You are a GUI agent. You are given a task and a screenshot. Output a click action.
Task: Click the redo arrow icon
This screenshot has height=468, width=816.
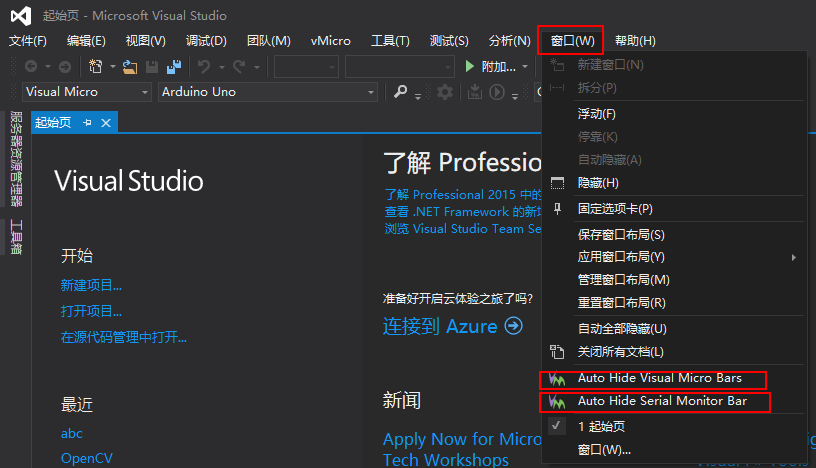pos(239,66)
